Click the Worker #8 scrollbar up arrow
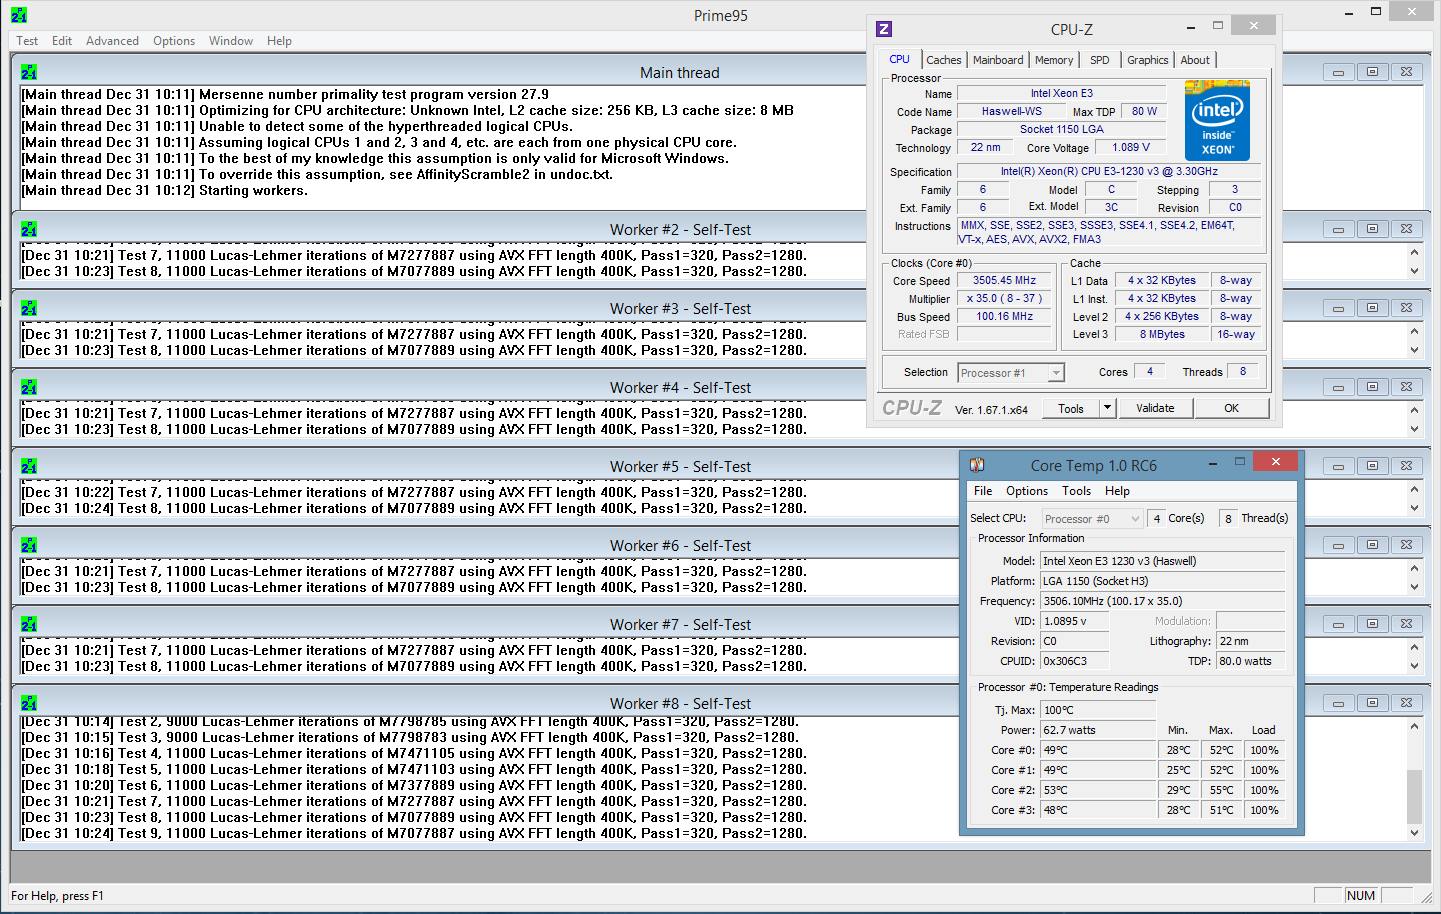 1414,726
